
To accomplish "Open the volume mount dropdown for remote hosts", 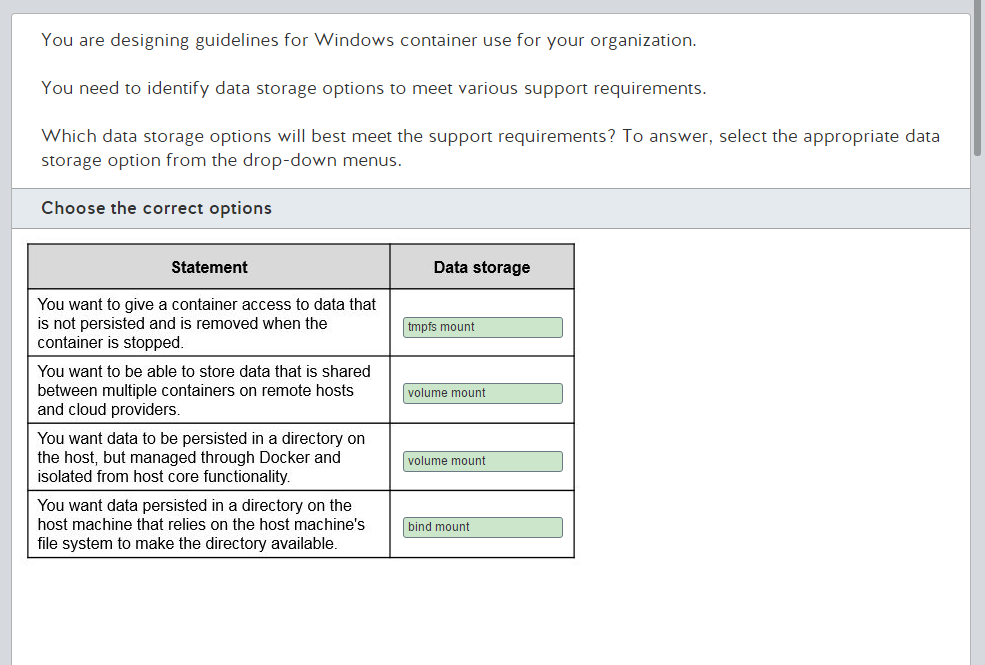I will point(482,393).
